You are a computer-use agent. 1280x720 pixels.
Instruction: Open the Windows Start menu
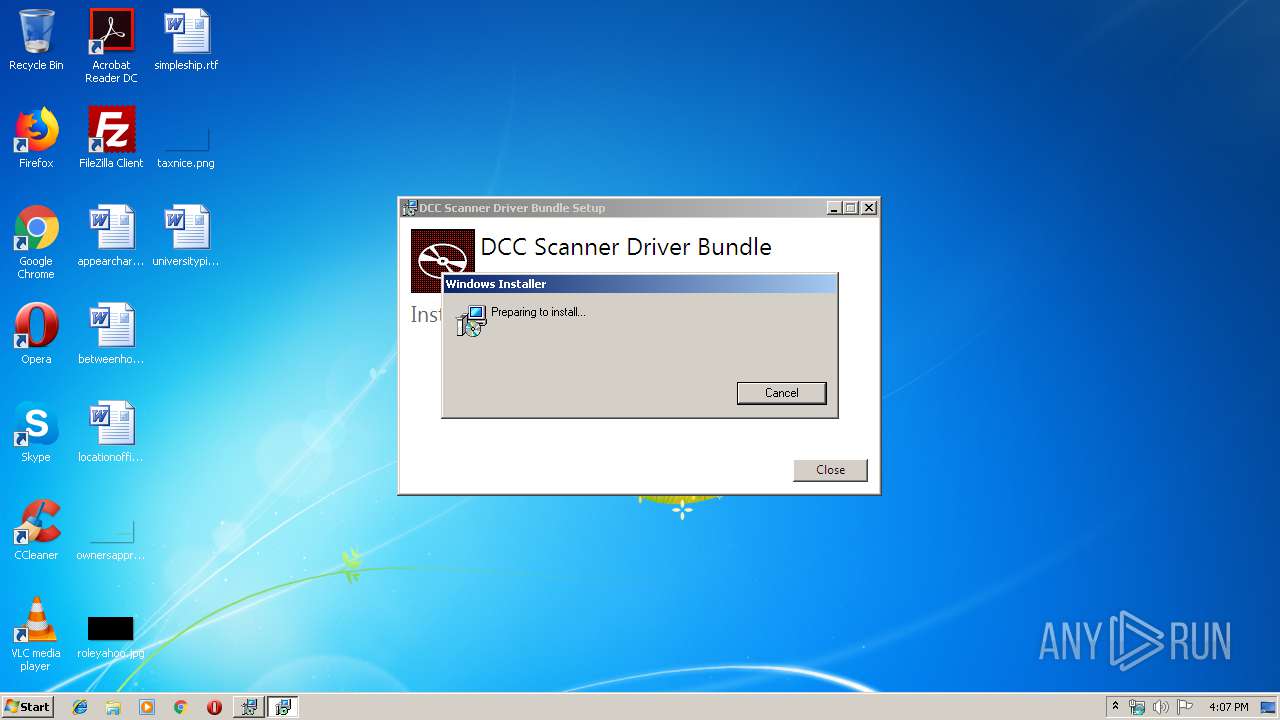[x=28, y=706]
